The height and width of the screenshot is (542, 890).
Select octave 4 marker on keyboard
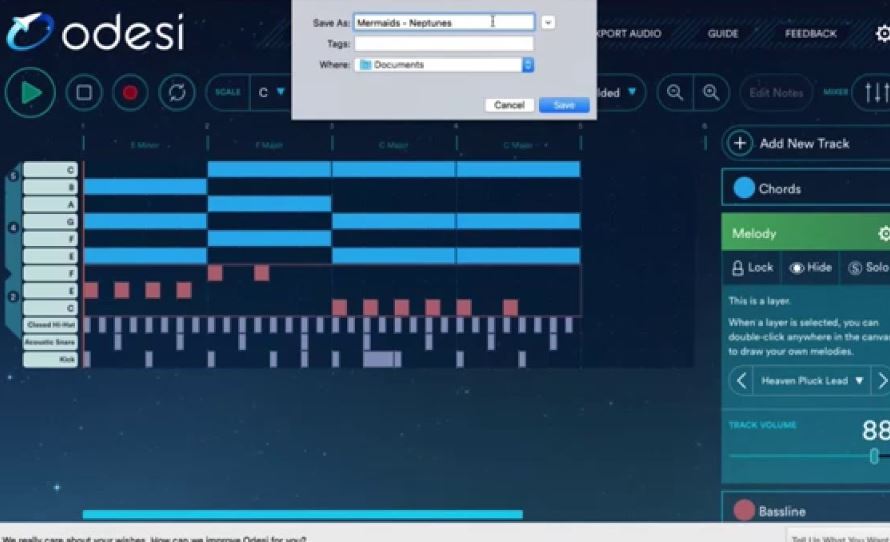[12, 228]
